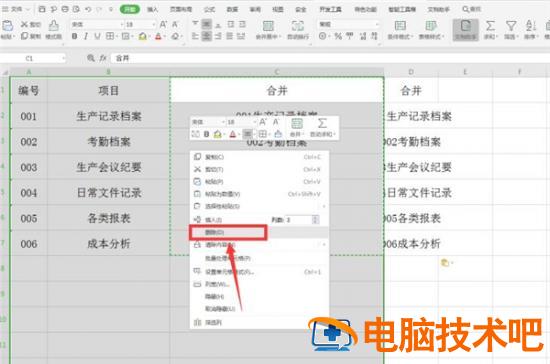Open the Data ribbon tab
550x364 pixels.
point(232,9)
